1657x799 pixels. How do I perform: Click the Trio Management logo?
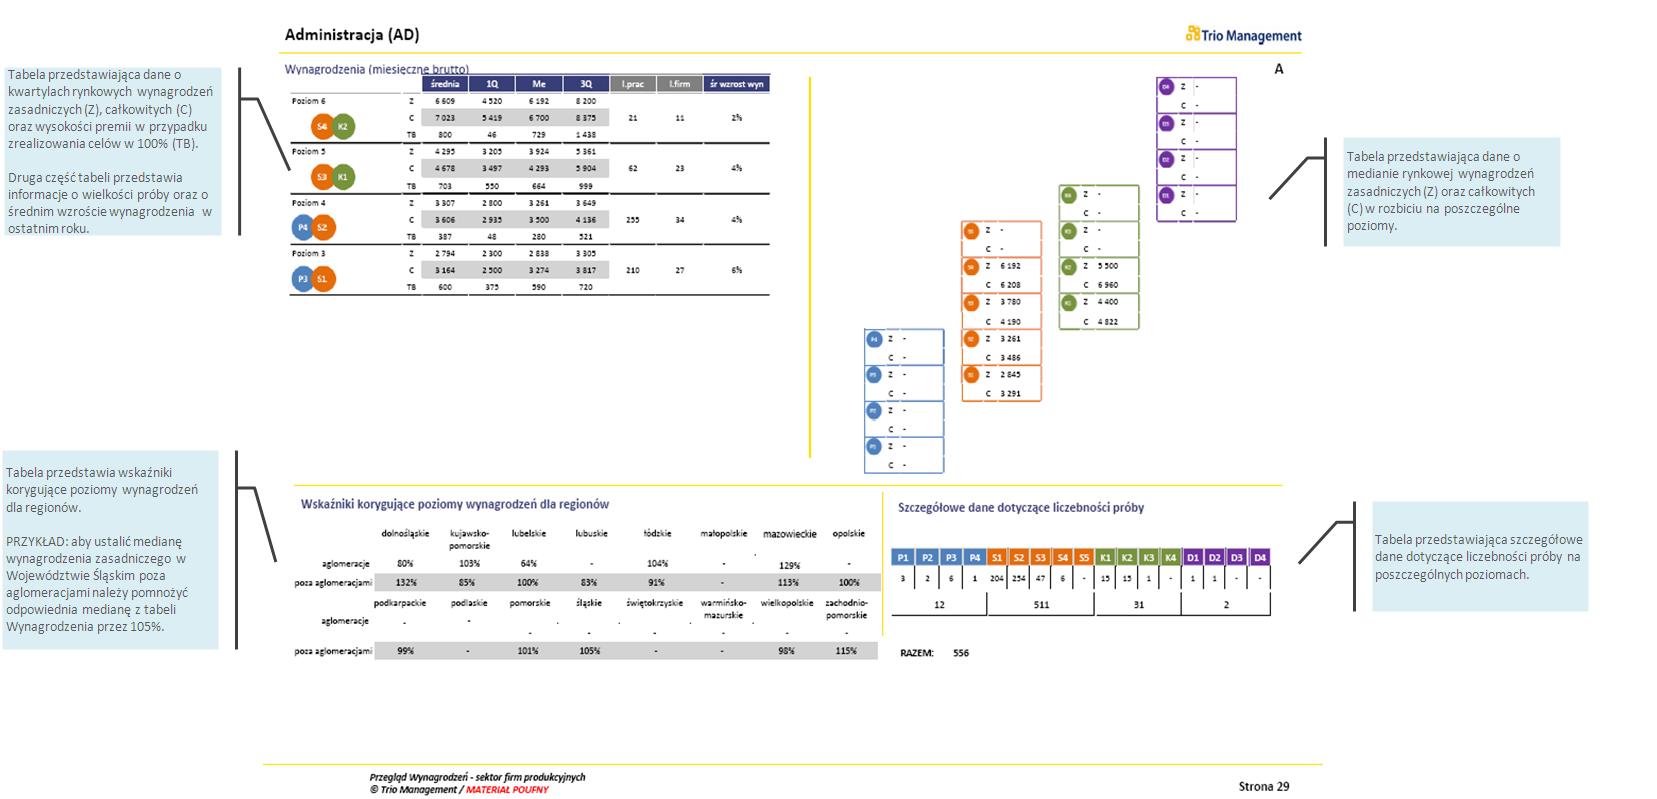(1243, 35)
